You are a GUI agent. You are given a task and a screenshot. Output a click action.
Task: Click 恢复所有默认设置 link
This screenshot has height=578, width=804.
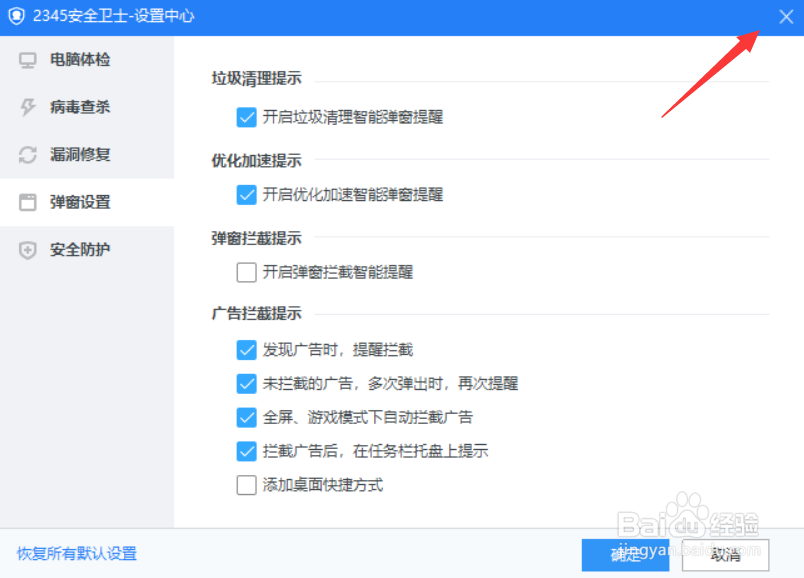point(77,554)
